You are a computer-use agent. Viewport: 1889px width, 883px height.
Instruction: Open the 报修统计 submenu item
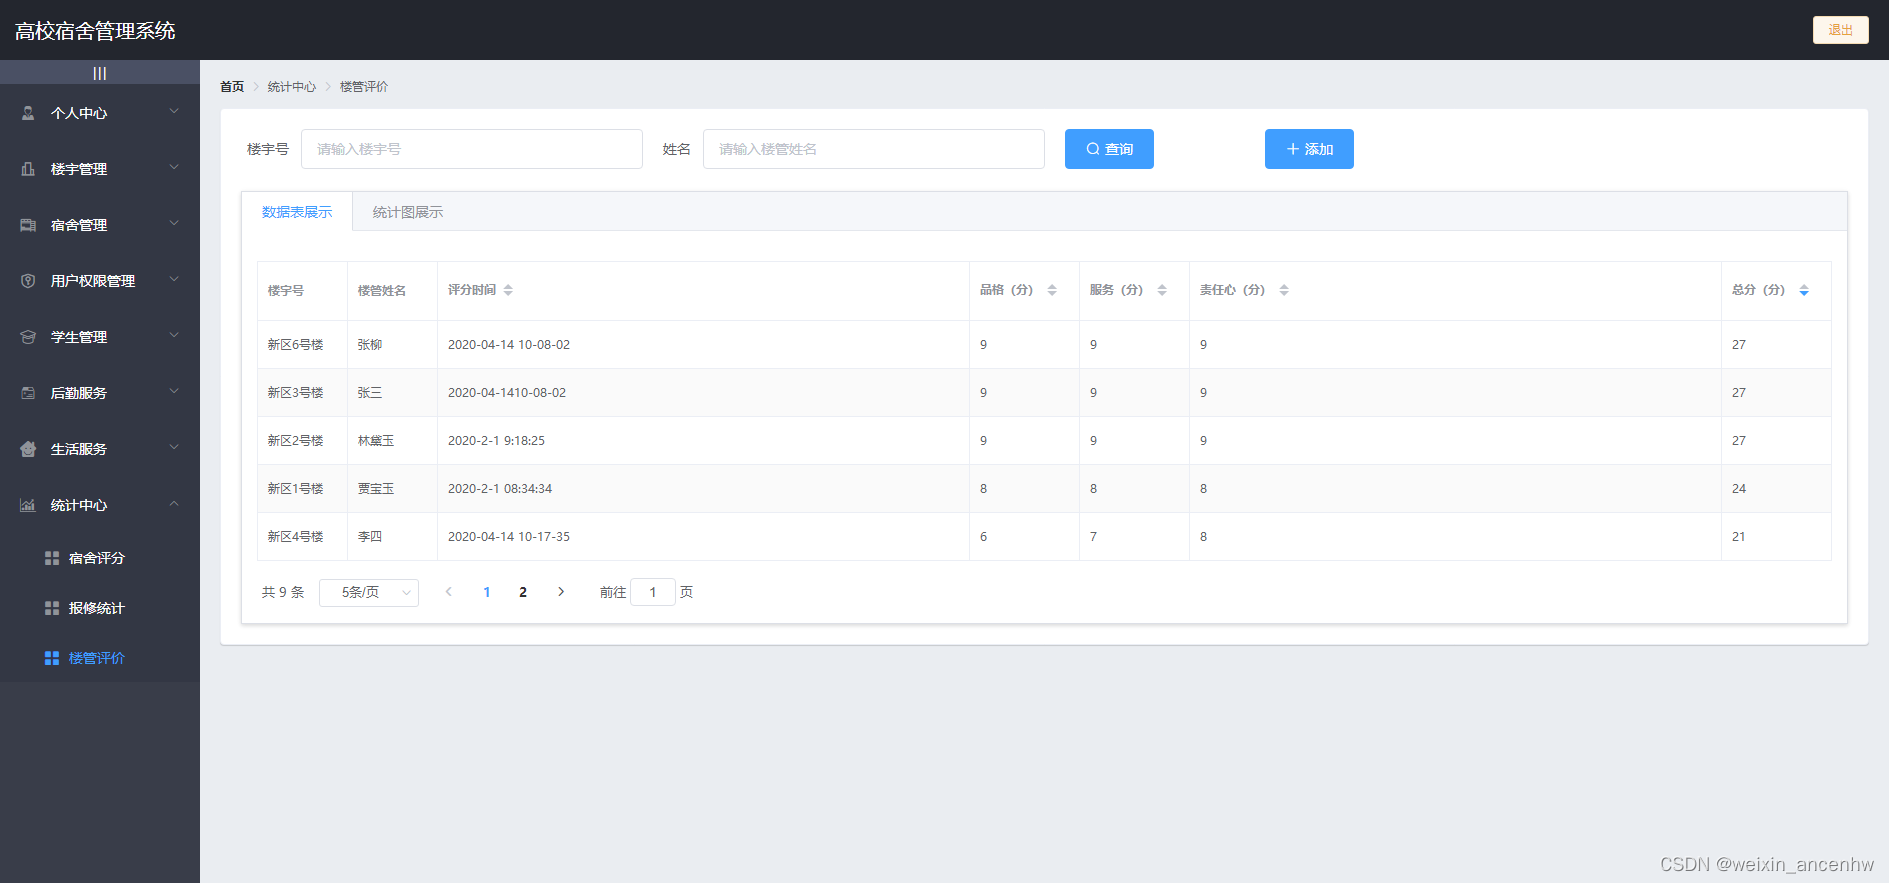tap(100, 608)
